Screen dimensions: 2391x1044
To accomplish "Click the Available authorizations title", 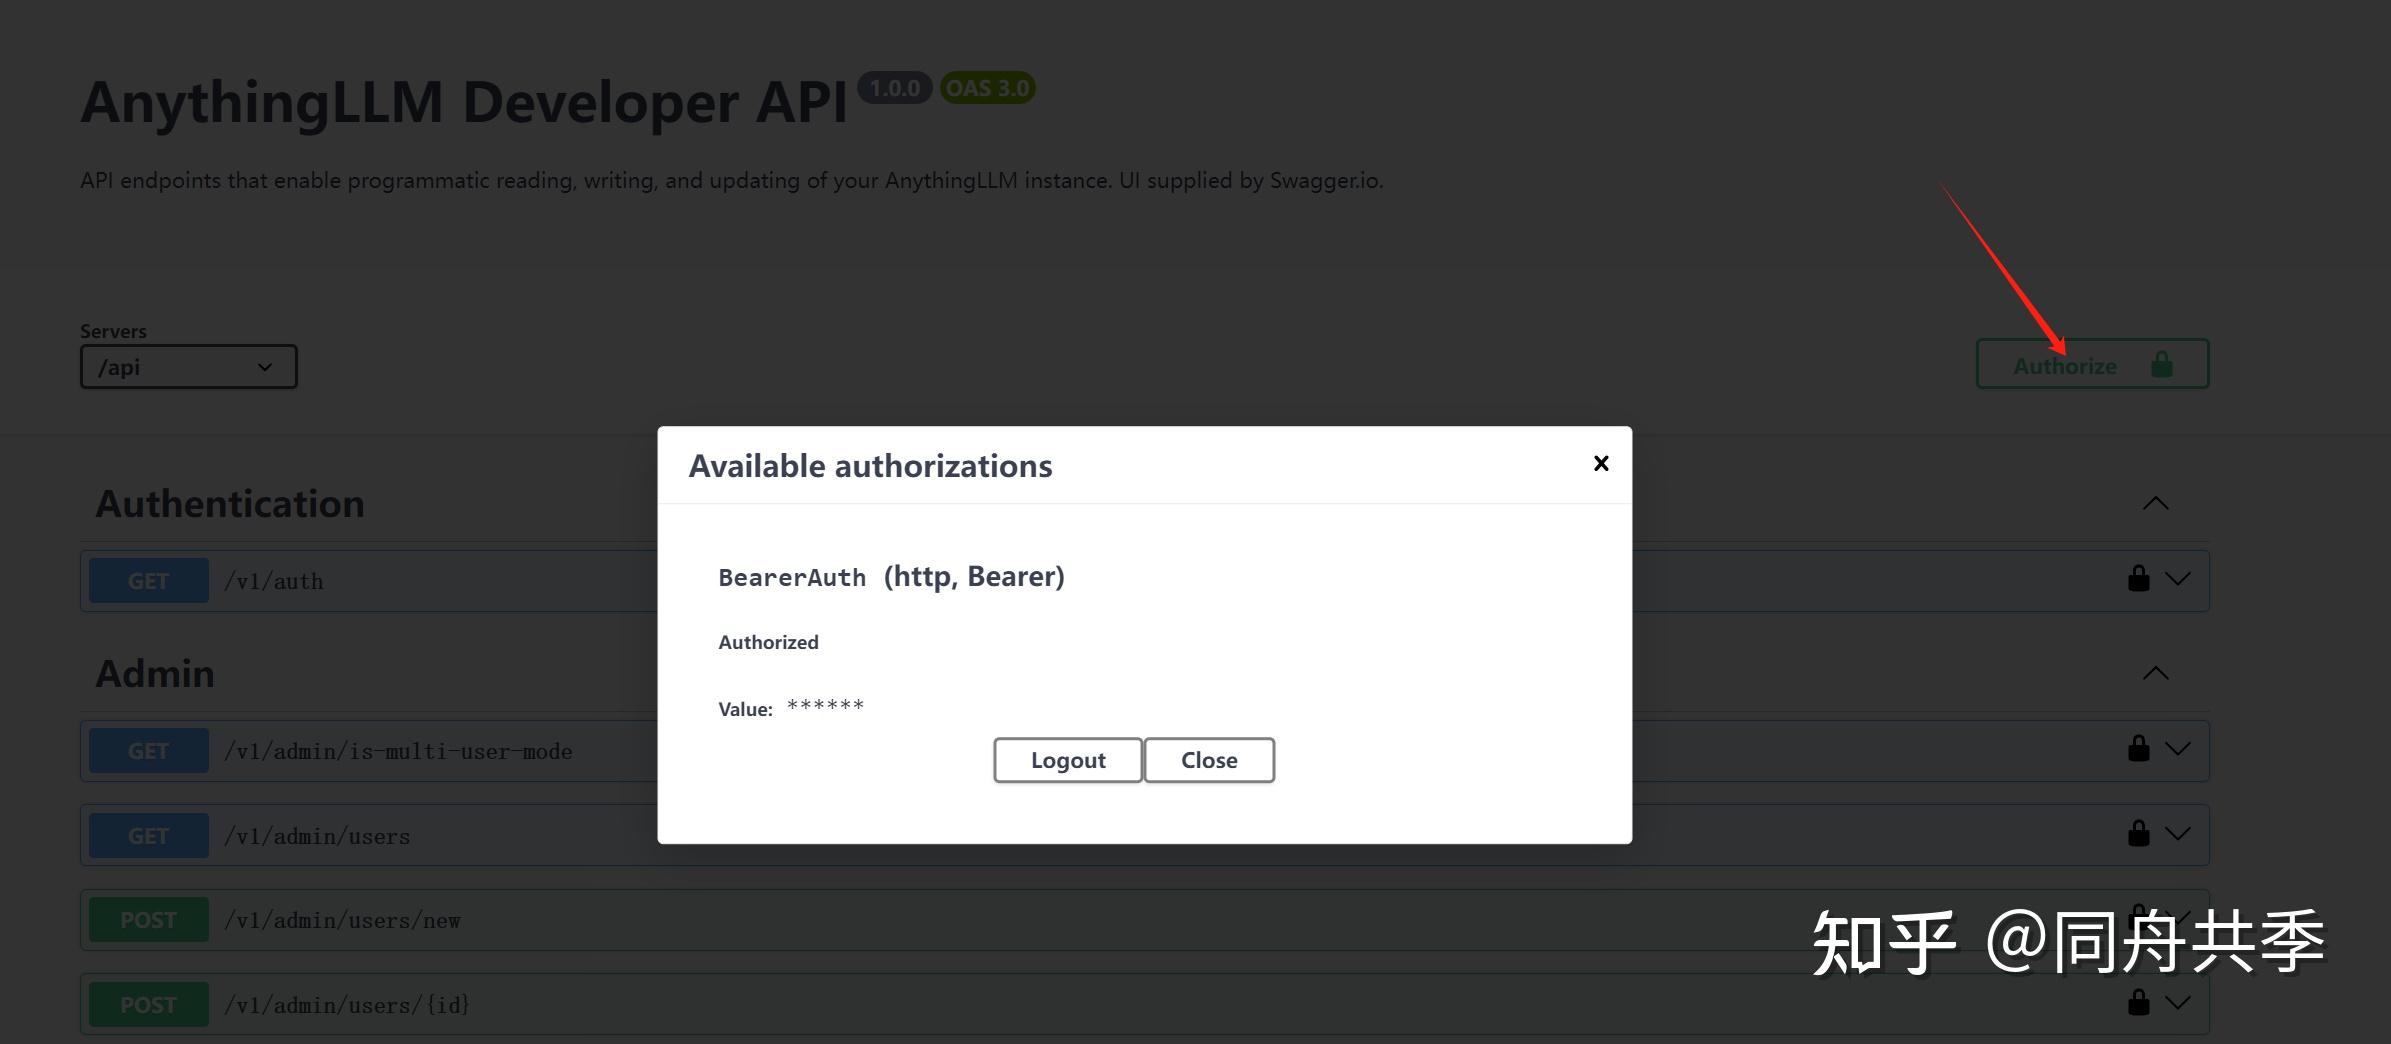I will click(870, 466).
